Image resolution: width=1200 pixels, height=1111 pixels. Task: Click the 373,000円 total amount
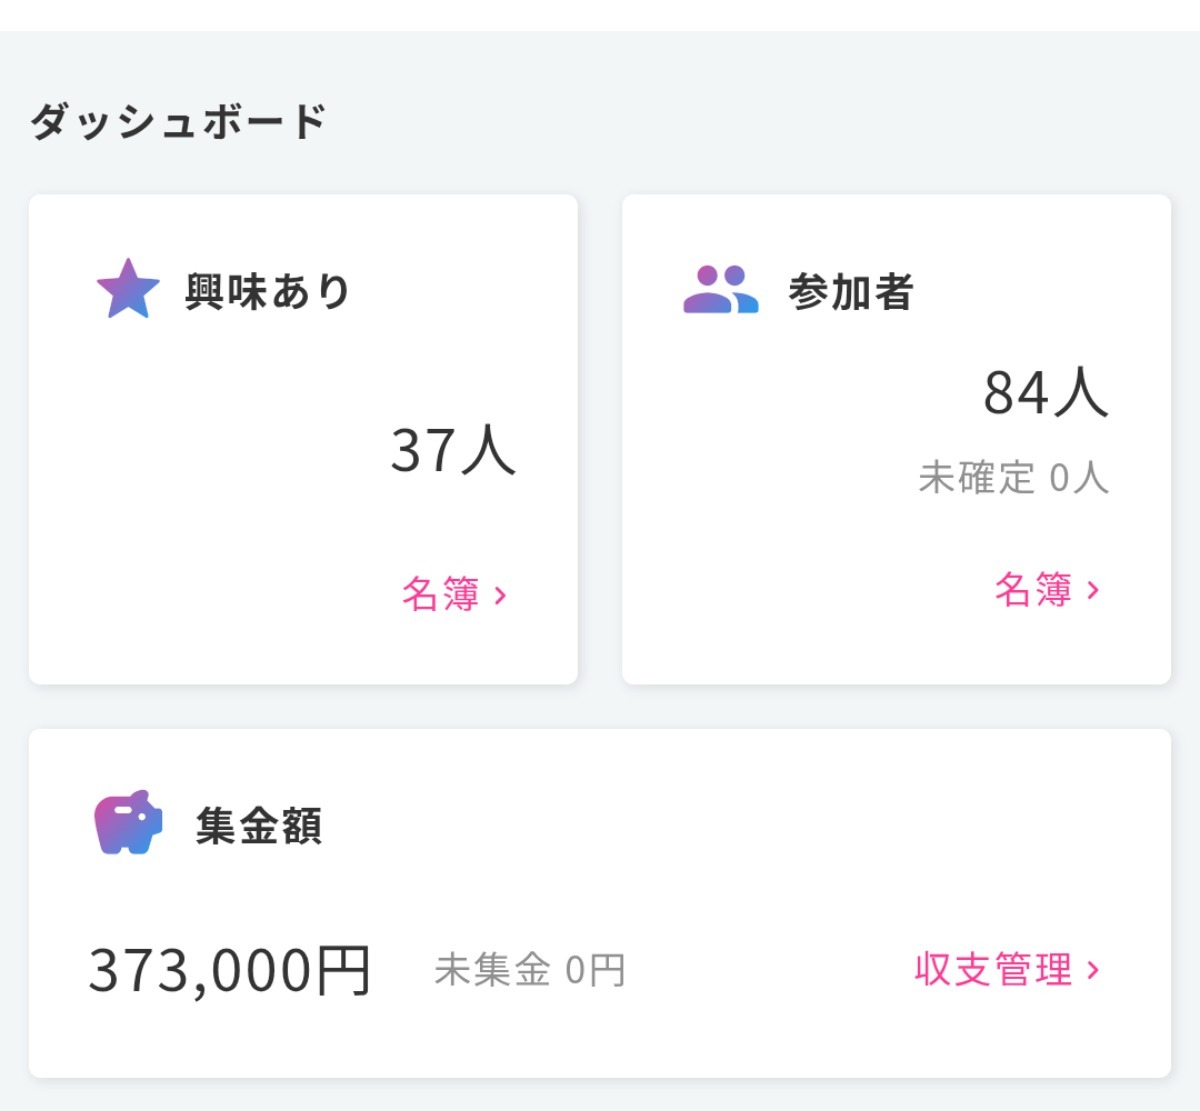tap(230, 970)
